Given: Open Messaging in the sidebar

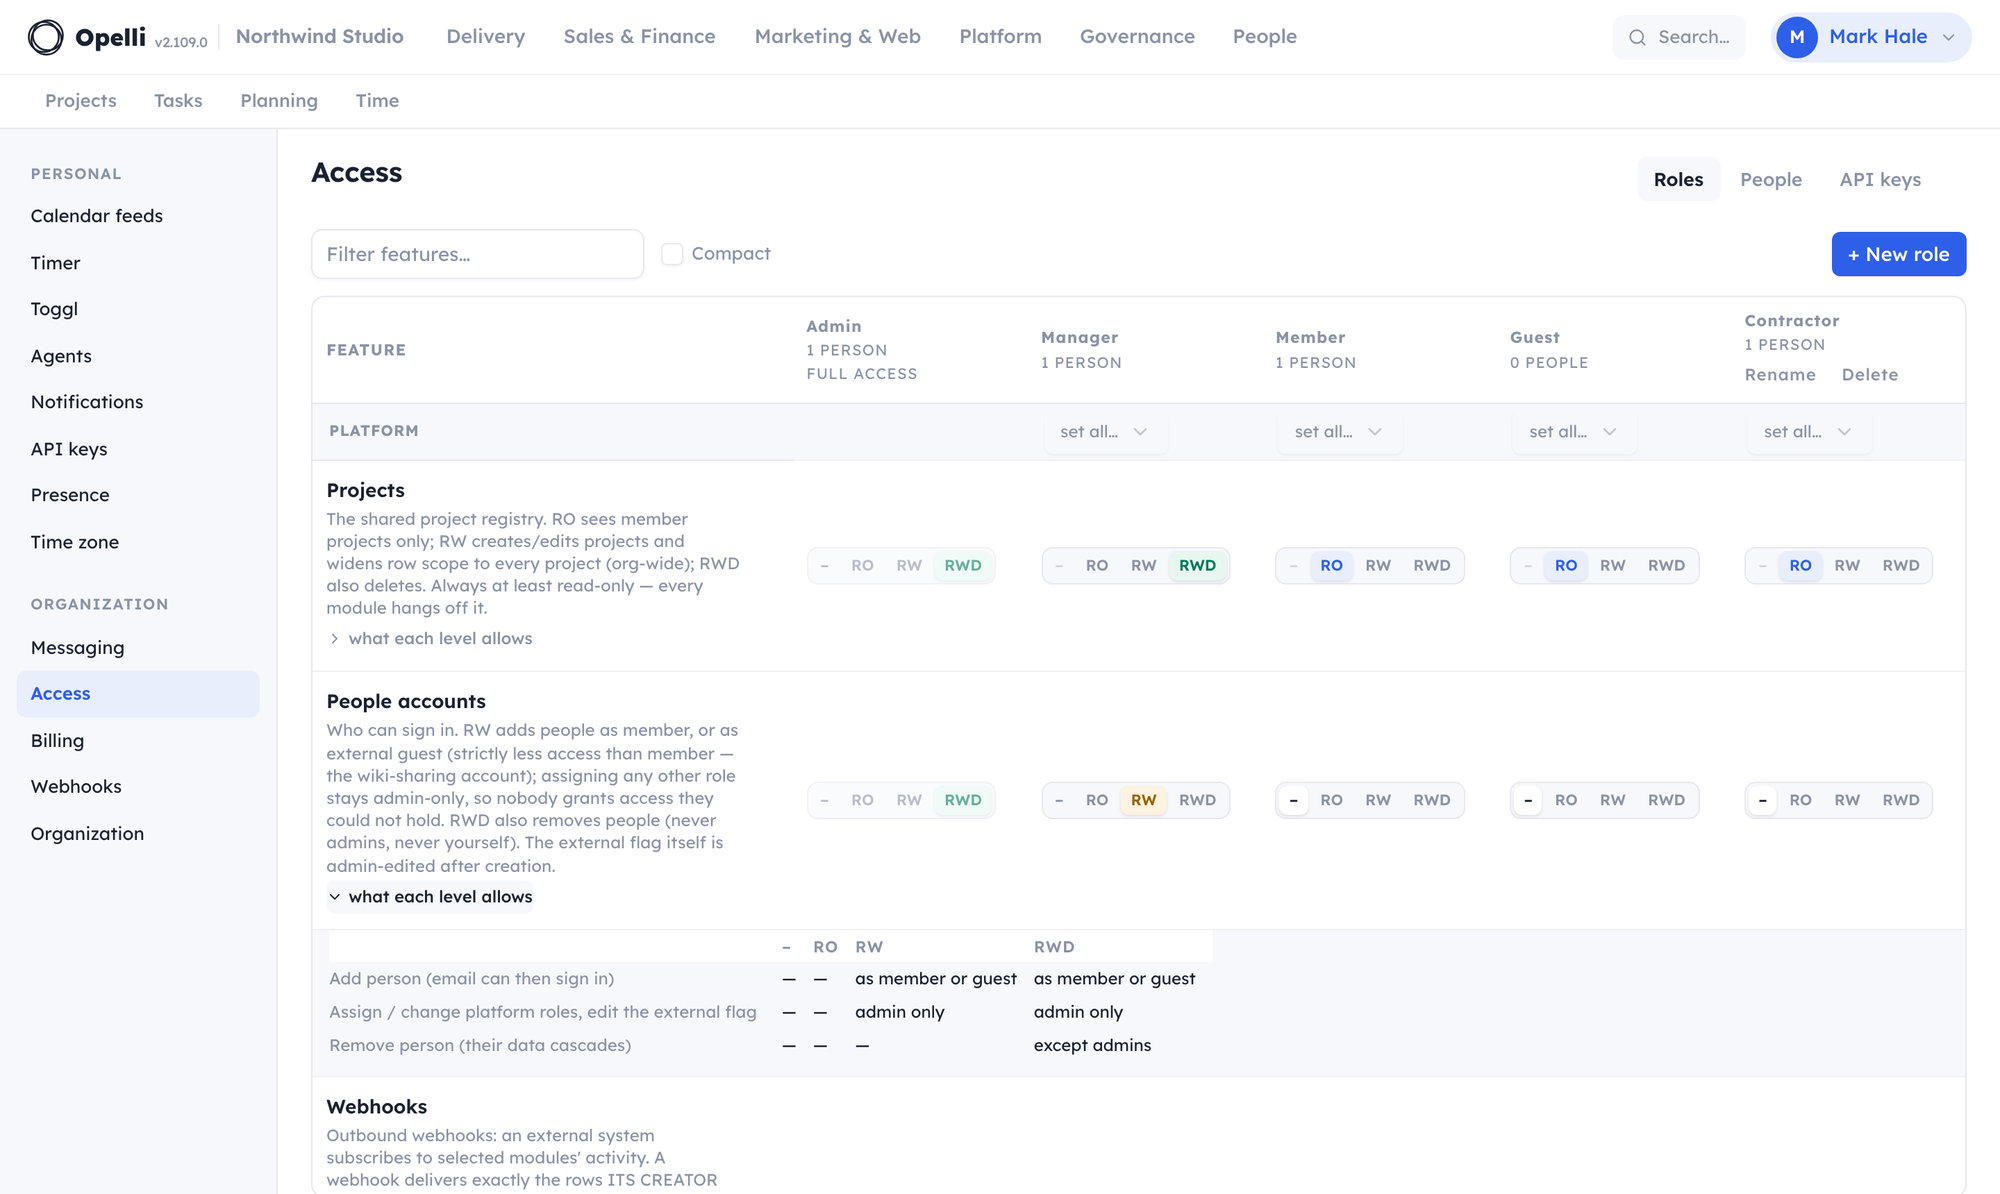Looking at the screenshot, I should tap(138, 648).
